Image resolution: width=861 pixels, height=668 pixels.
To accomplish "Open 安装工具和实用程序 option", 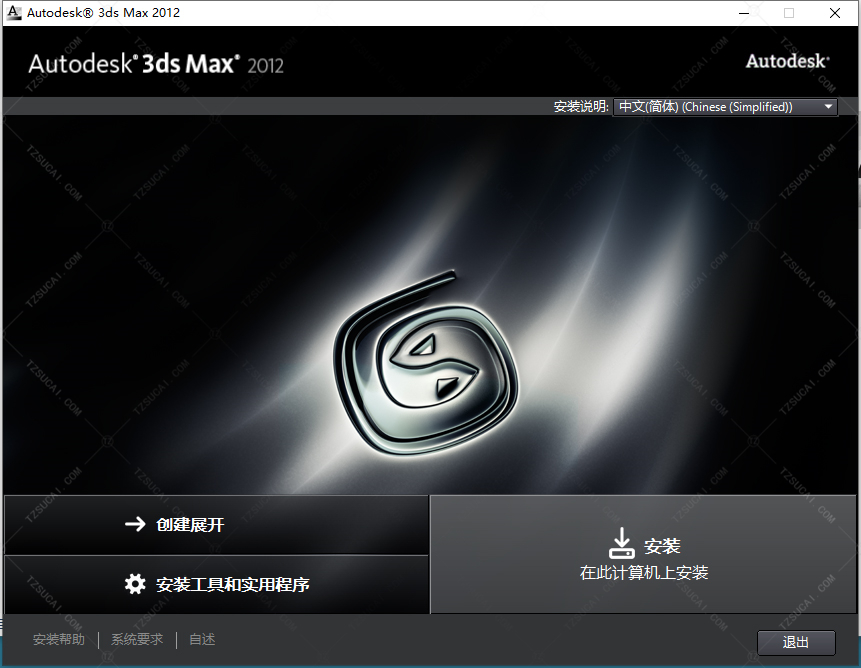I will tap(216, 584).
